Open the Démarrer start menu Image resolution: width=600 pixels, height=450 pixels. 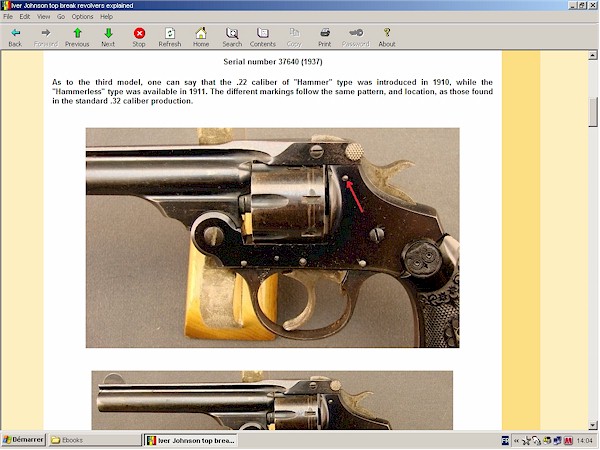tap(23, 440)
